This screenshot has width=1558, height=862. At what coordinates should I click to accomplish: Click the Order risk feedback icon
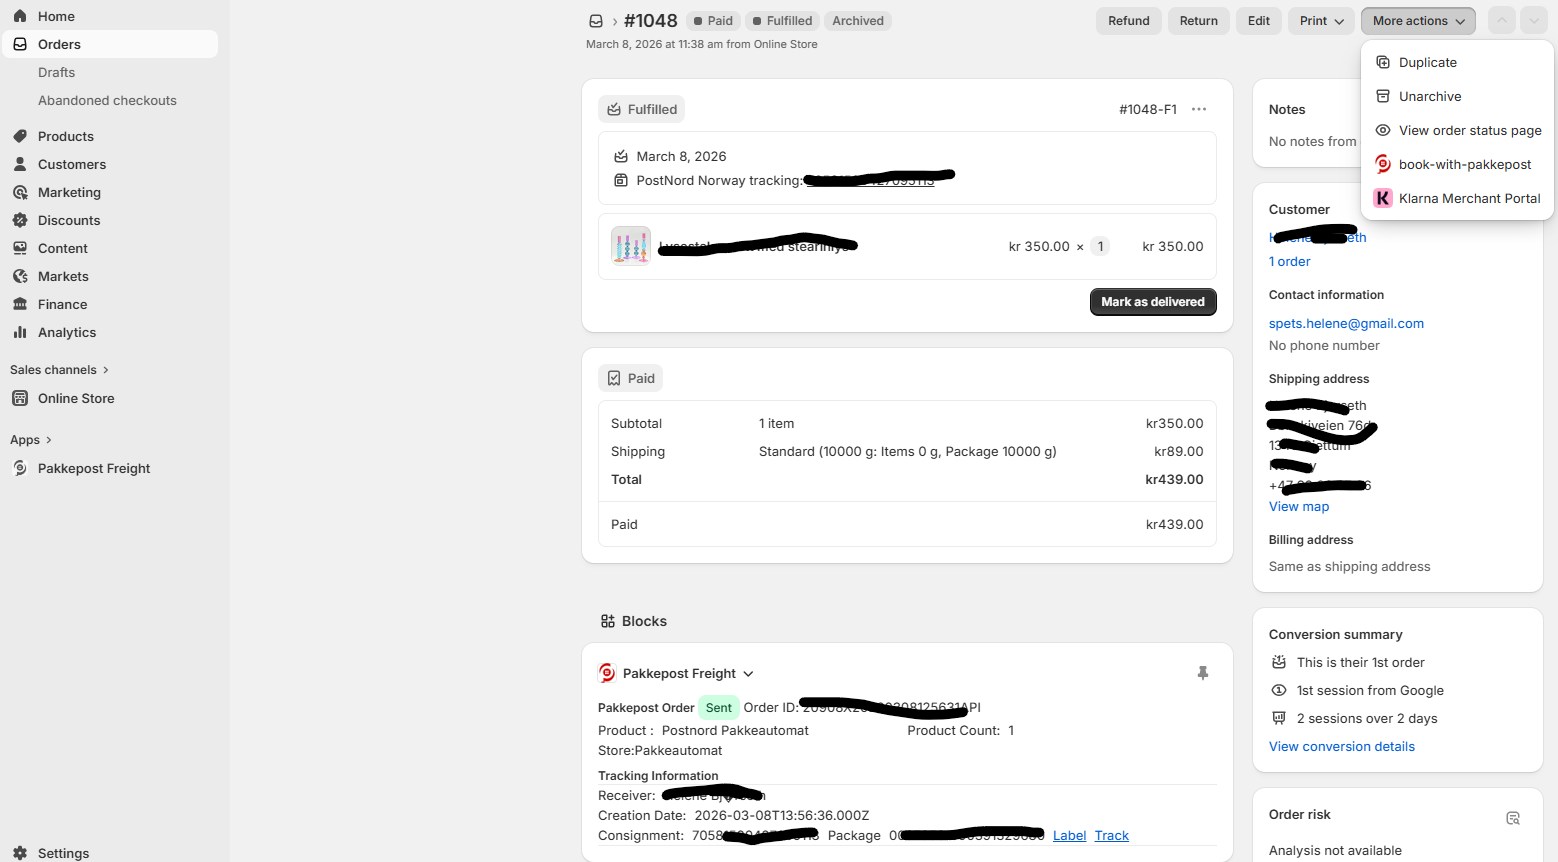(x=1513, y=818)
